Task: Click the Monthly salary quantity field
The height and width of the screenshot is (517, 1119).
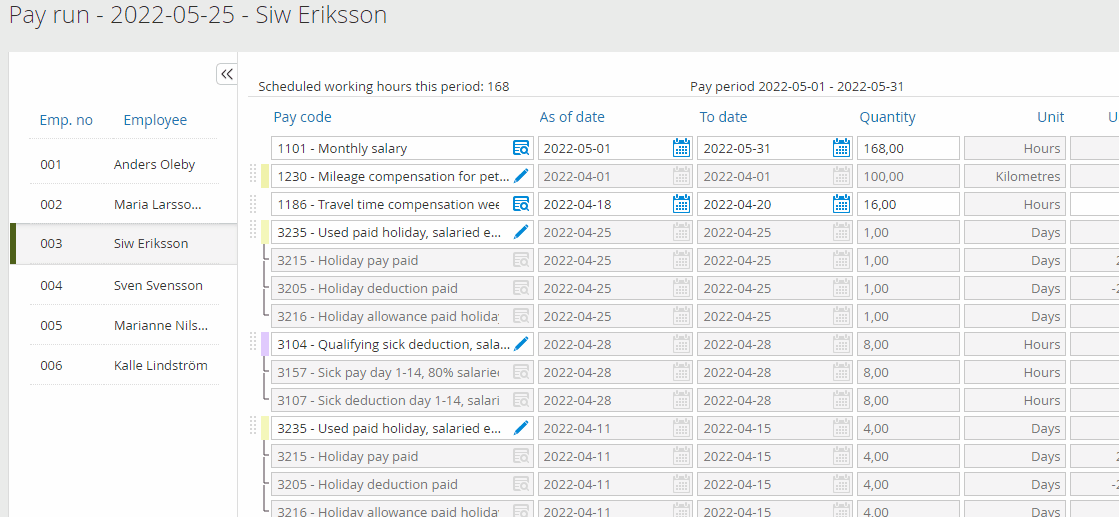Action: [x=907, y=149]
